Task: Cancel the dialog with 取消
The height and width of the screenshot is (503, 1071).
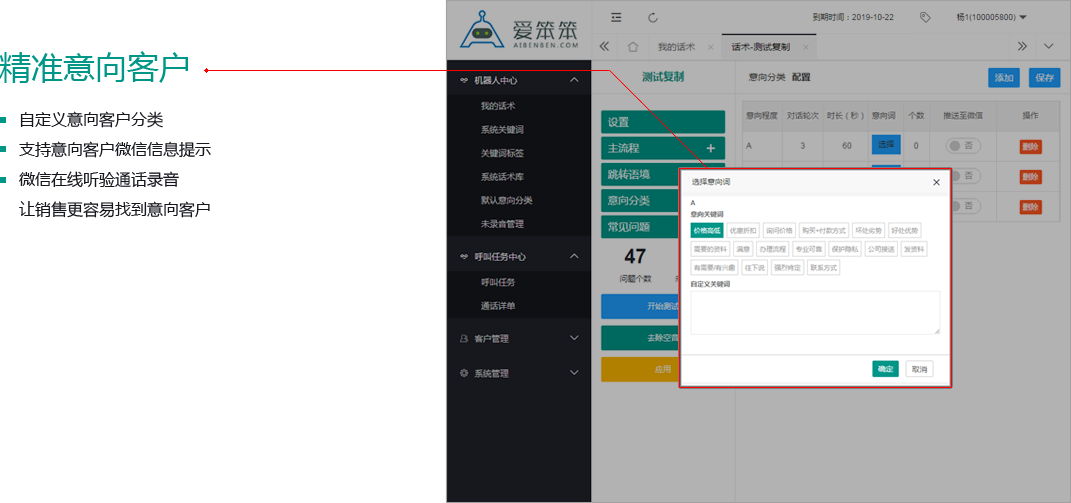Action: pyautogui.click(x=919, y=368)
